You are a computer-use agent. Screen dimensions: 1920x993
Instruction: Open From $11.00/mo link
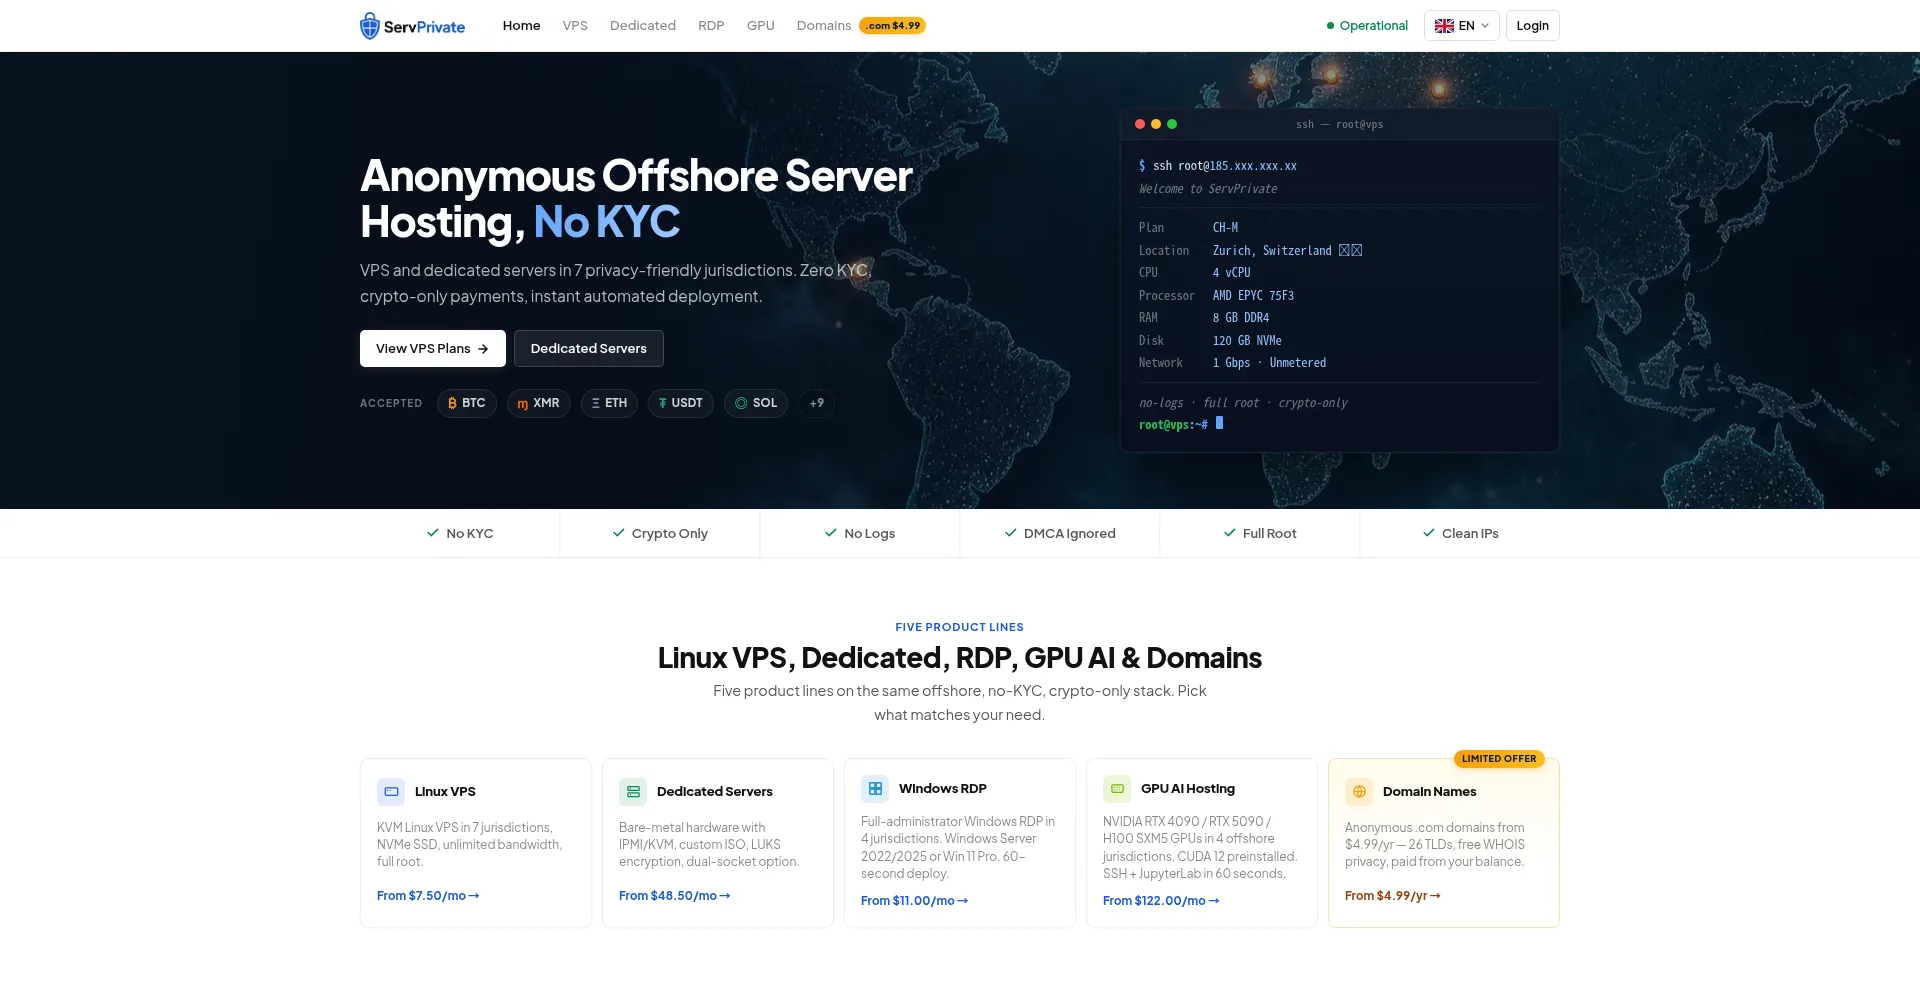point(914,901)
